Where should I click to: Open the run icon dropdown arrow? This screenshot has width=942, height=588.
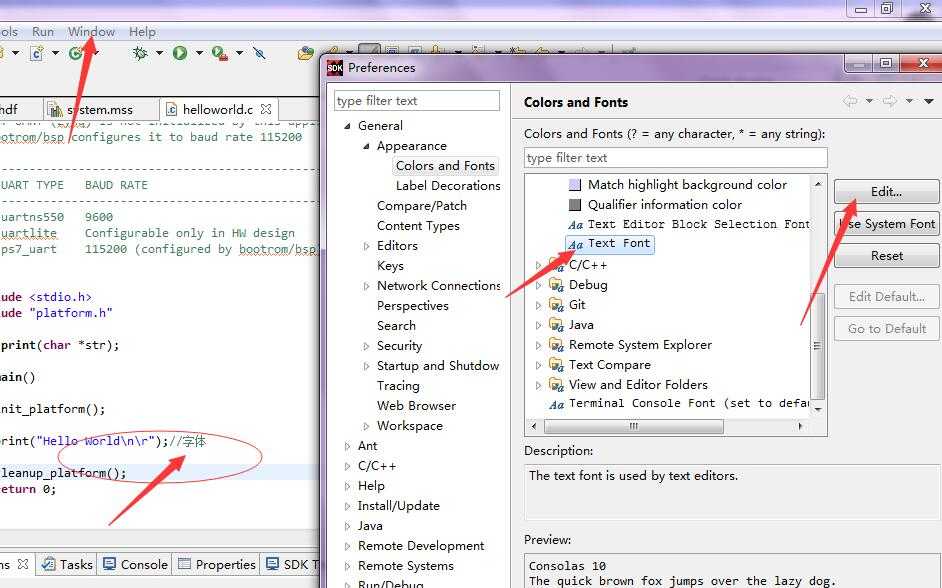tap(199, 53)
